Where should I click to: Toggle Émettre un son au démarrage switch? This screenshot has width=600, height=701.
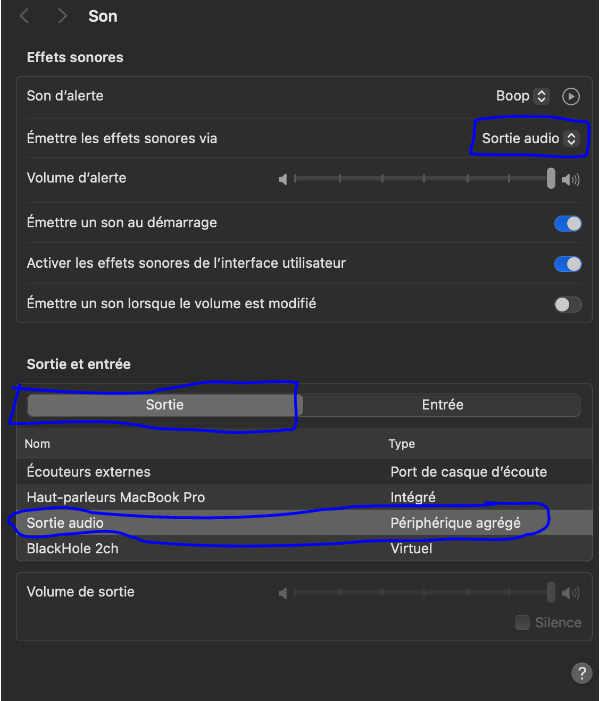568,223
